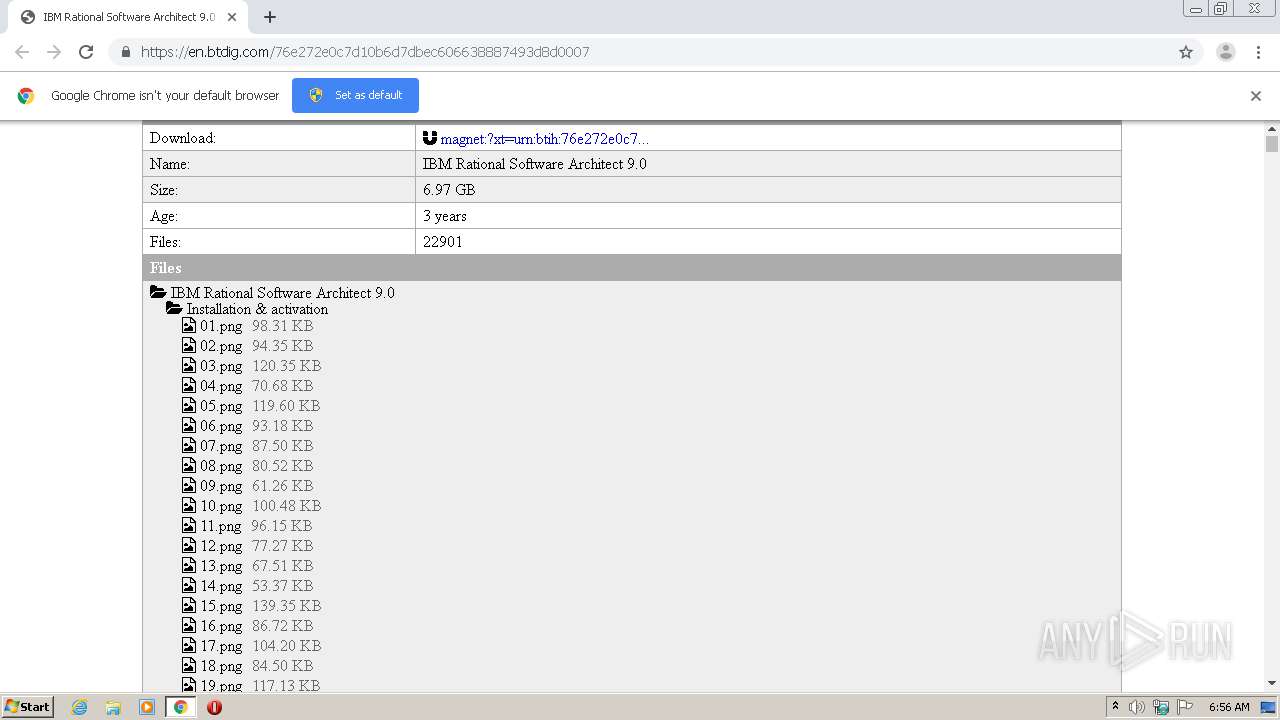The width and height of the screenshot is (1280, 720).
Task: Click the page scrollbar up arrow
Action: click(1272, 128)
